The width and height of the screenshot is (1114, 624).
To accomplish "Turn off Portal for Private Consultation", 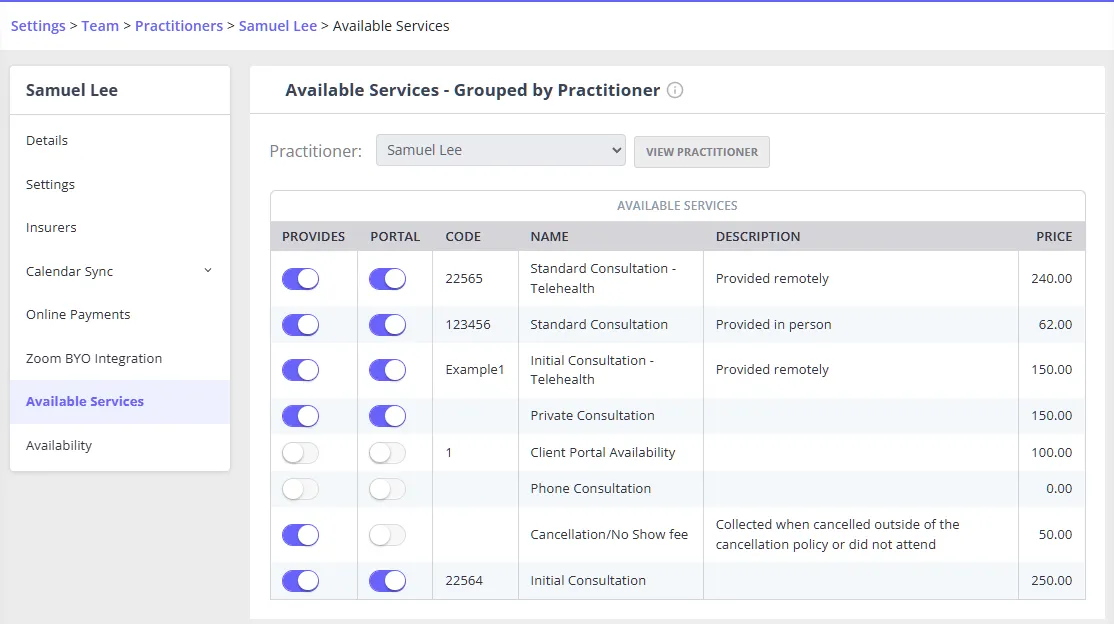I will (387, 416).
